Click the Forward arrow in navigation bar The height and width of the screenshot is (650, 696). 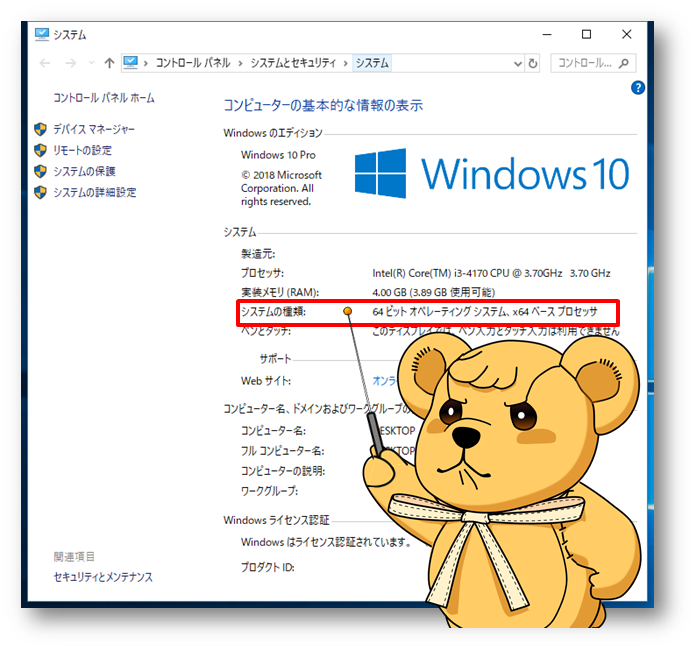point(71,63)
